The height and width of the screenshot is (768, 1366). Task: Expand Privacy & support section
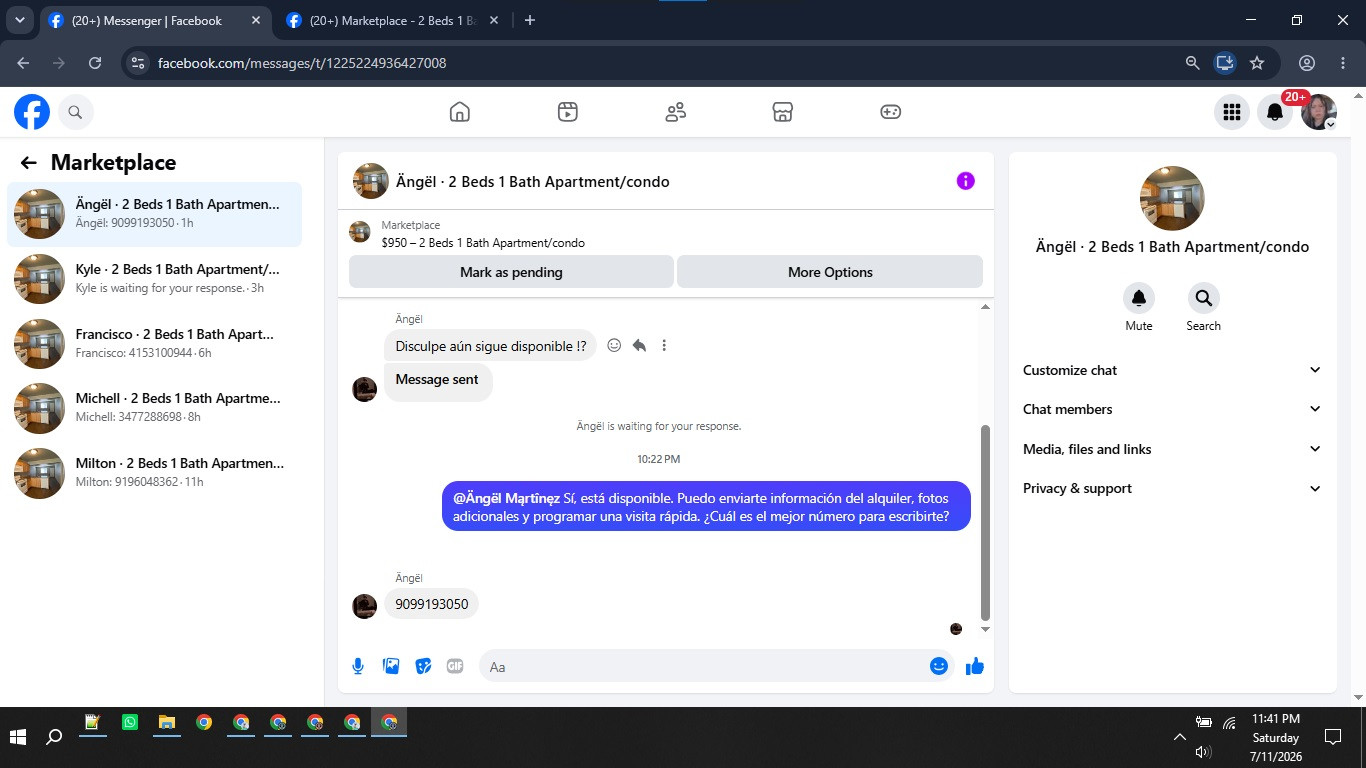[x=1172, y=488]
